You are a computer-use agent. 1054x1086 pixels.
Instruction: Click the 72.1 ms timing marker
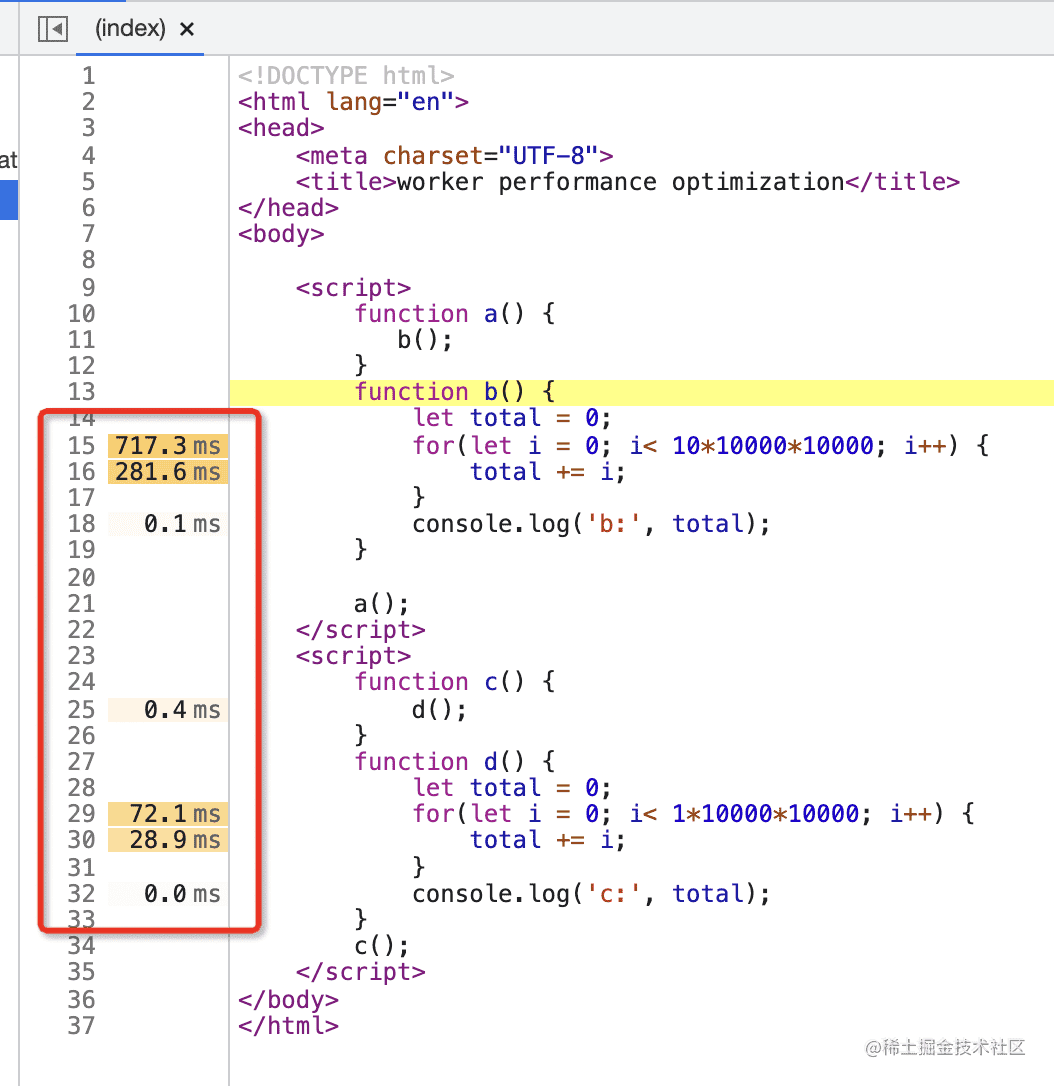point(167,813)
